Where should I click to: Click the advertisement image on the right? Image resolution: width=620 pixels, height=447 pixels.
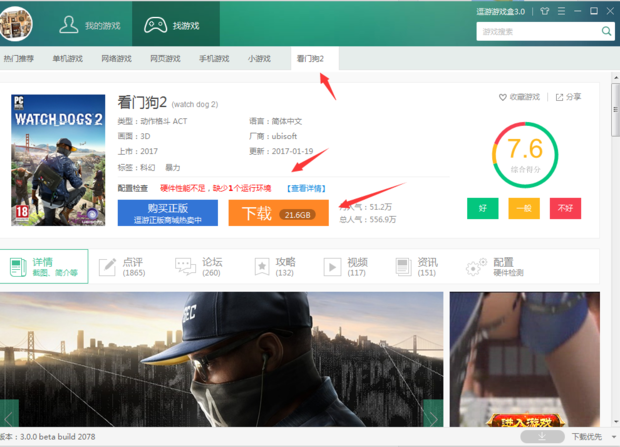[525, 359]
